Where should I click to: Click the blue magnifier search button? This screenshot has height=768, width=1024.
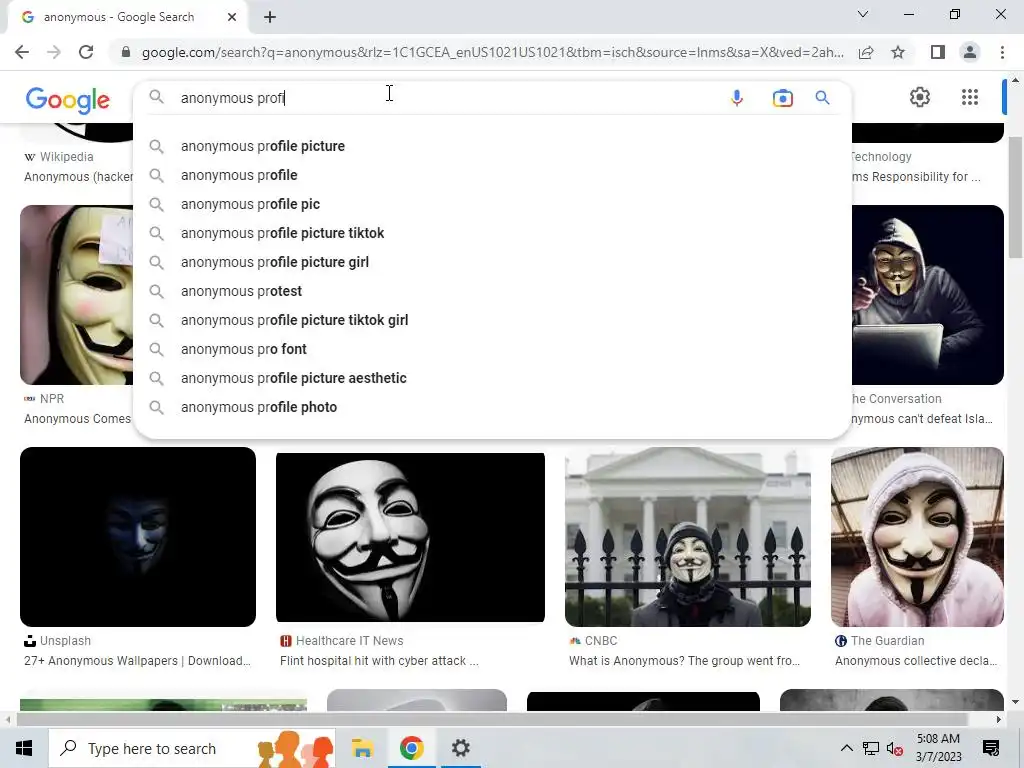[822, 98]
